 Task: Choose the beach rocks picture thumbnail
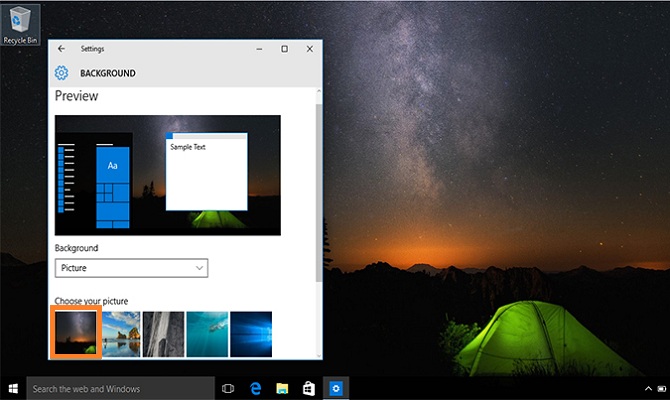point(121,334)
